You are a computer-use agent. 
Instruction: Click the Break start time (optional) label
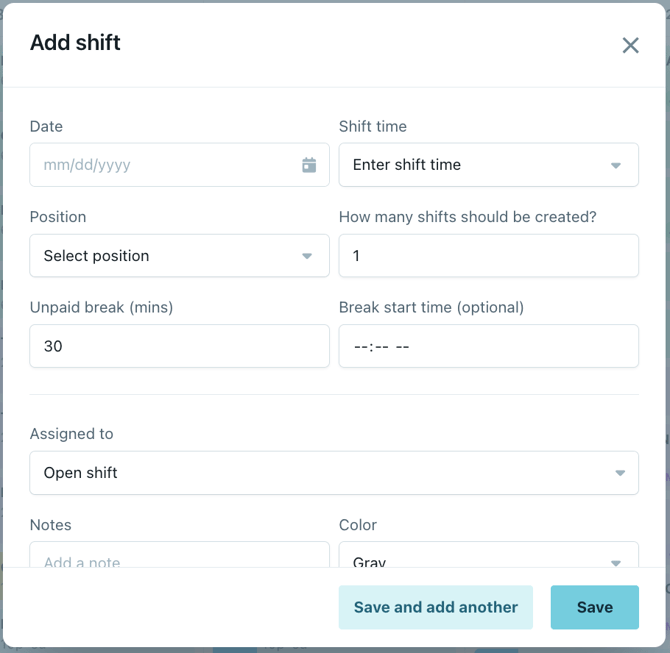coord(431,307)
